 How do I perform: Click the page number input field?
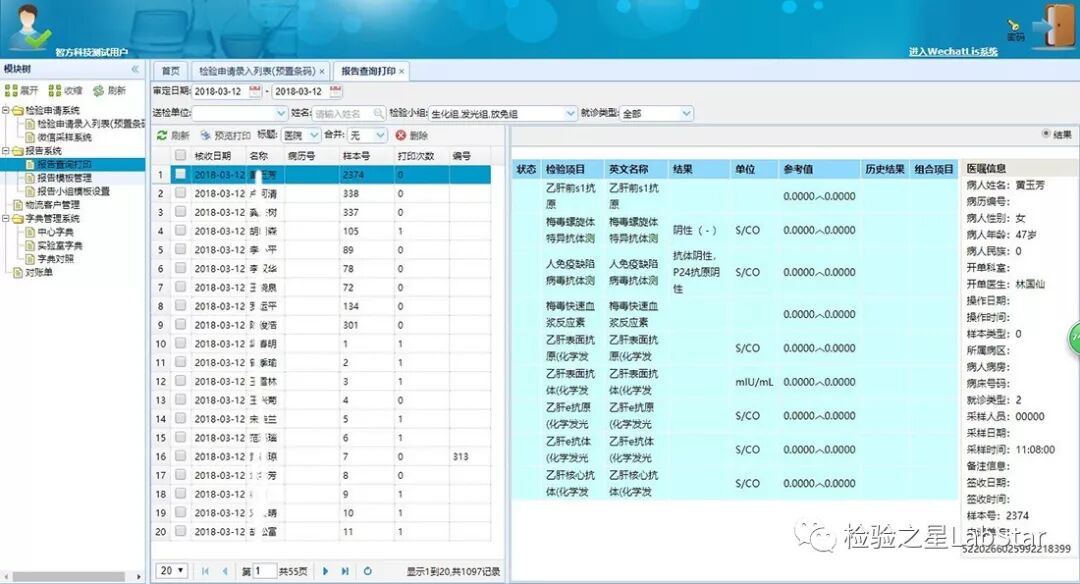click(264, 571)
